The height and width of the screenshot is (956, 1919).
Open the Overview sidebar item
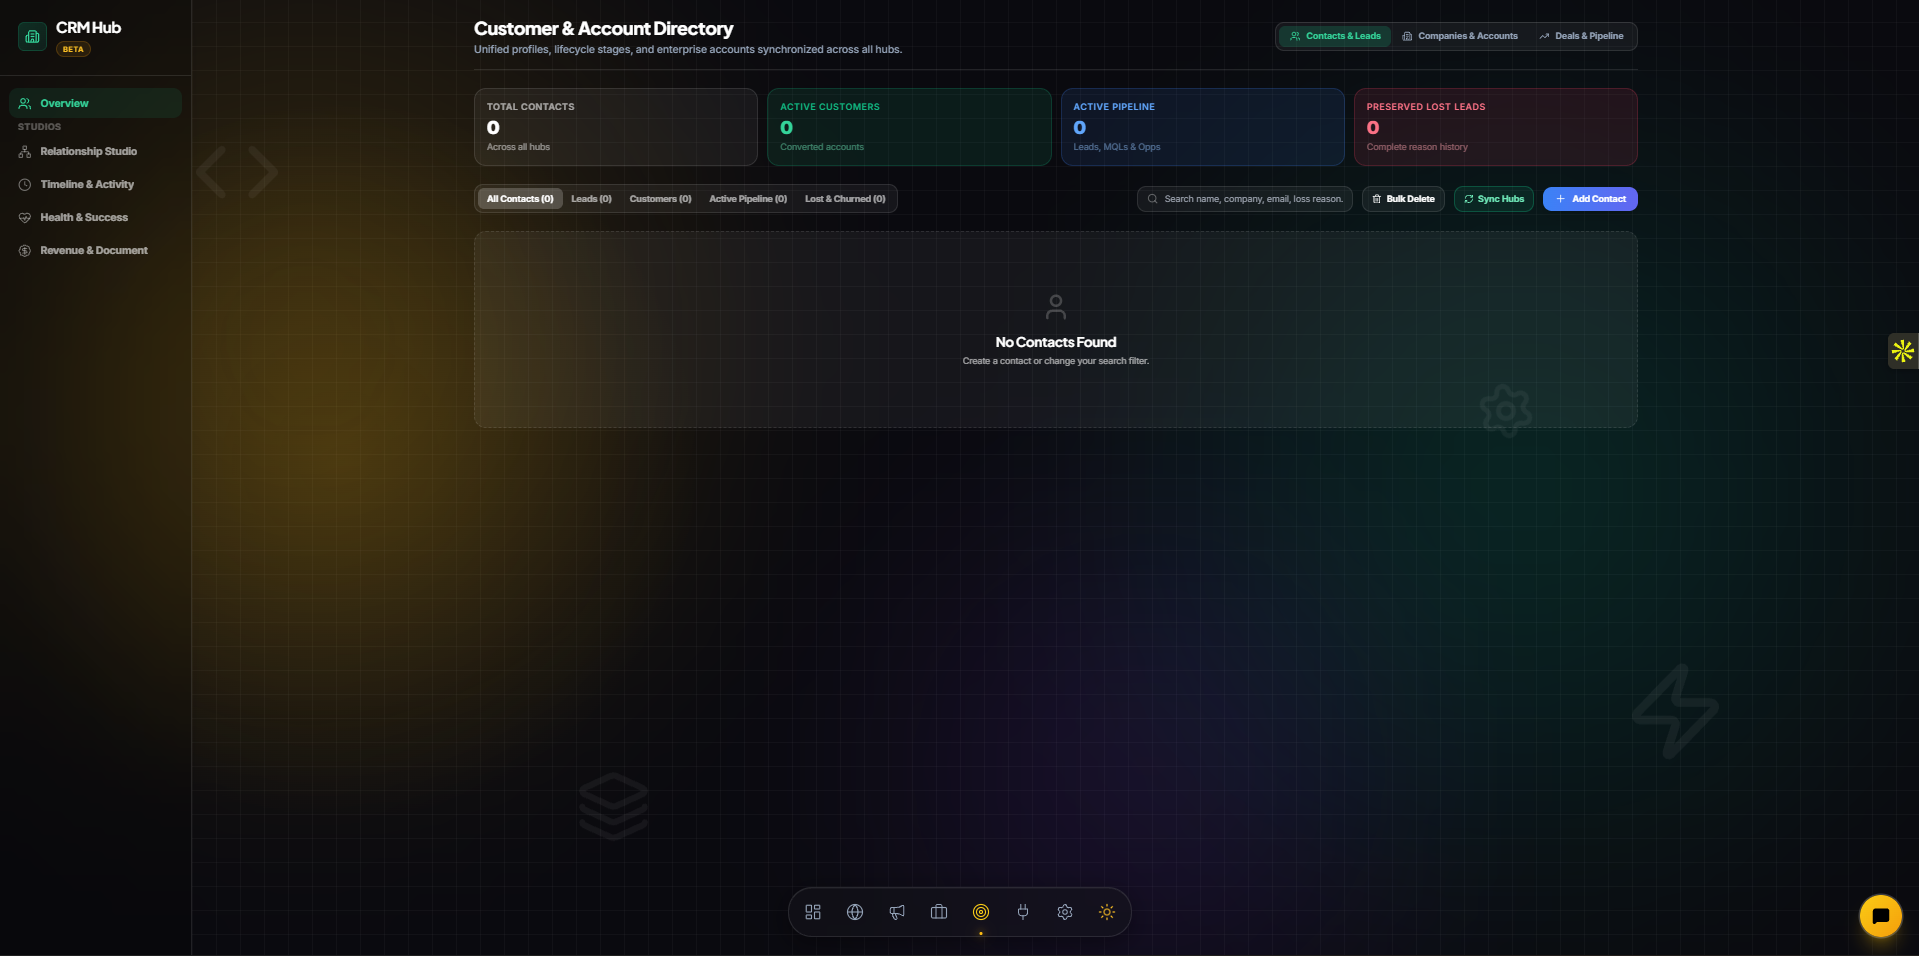click(x=95, y=103)
